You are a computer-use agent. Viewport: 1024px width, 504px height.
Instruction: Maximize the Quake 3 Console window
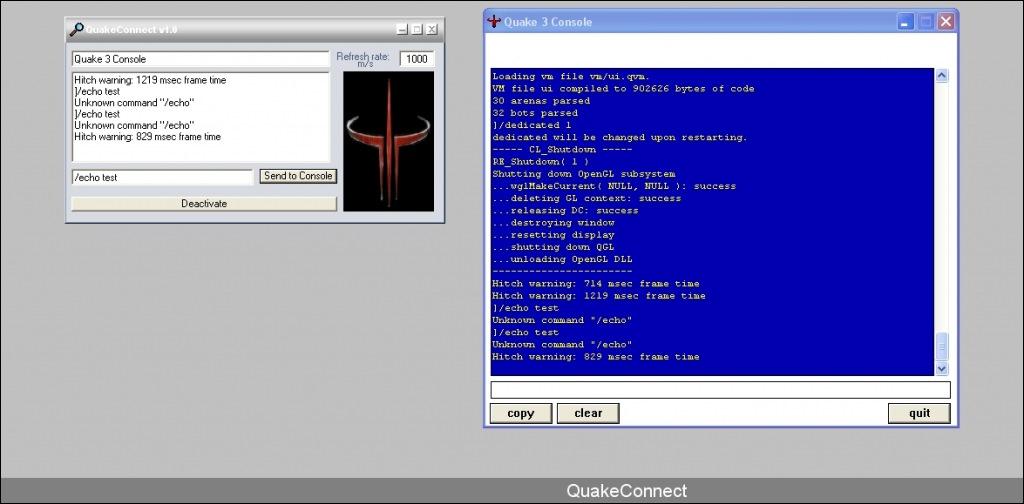click(x=926, y=21)
